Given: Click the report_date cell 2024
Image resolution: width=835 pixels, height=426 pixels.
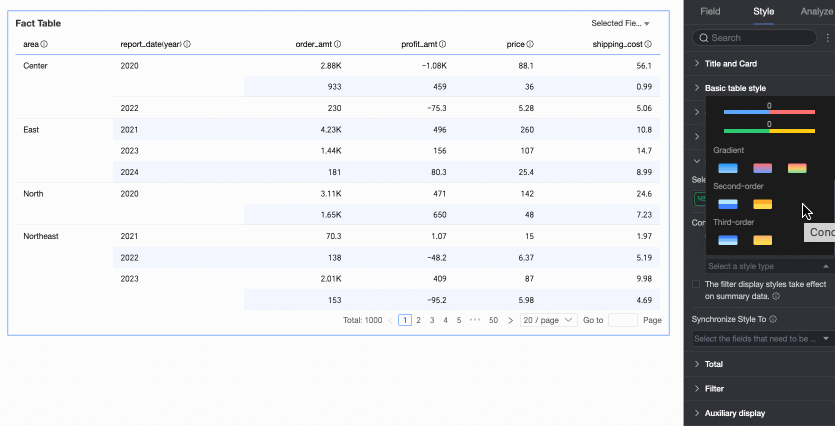Looking at the screenshot, I should pyautogui.click(x=129, y=173).
